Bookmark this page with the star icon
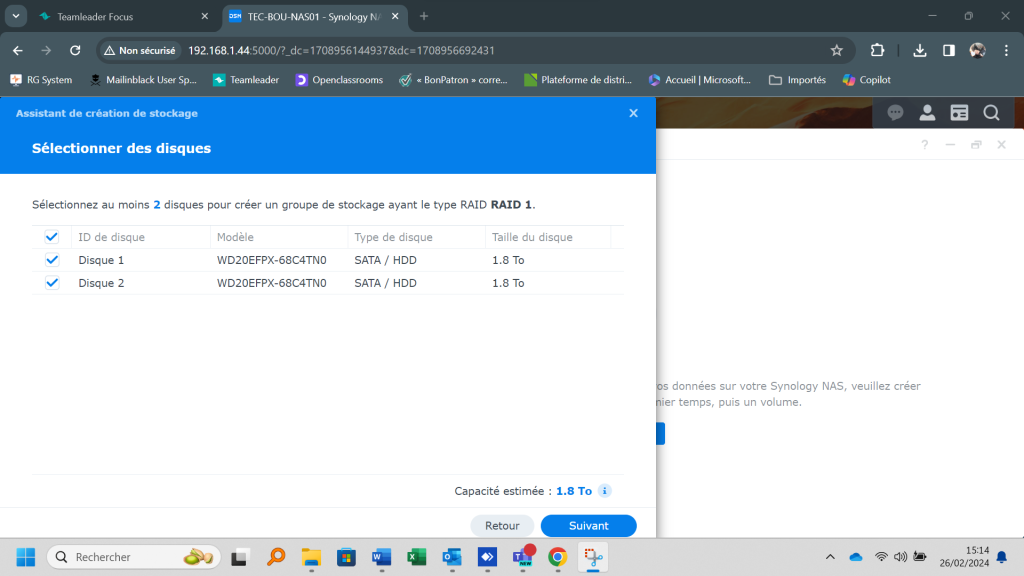Screen dimensions: 1024x576 click(x=837, y=50)
